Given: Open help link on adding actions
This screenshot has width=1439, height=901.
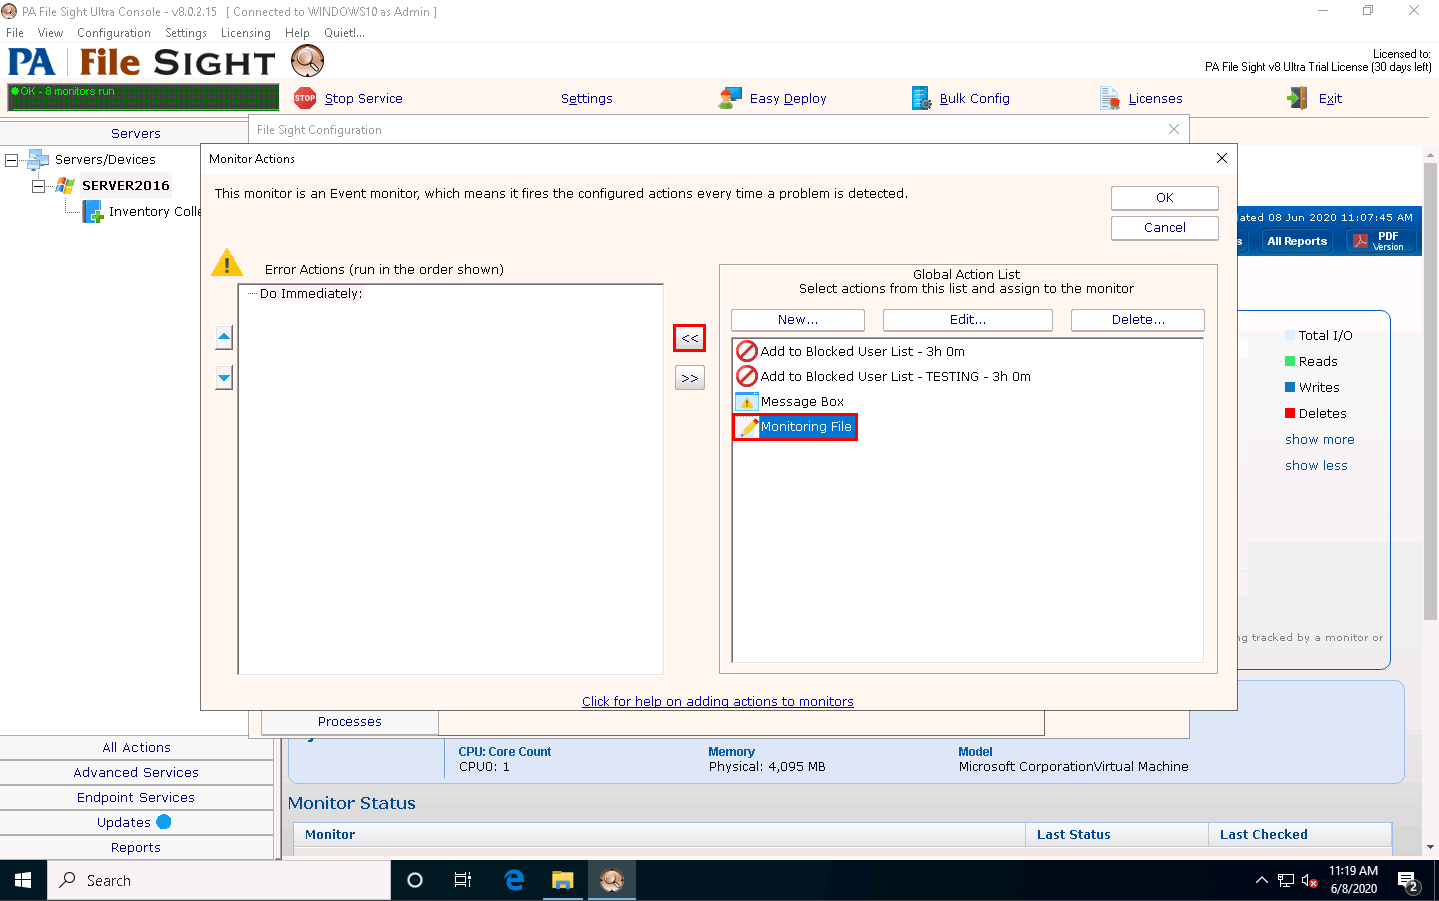Looking at the screenshot, I should point(718,702).
